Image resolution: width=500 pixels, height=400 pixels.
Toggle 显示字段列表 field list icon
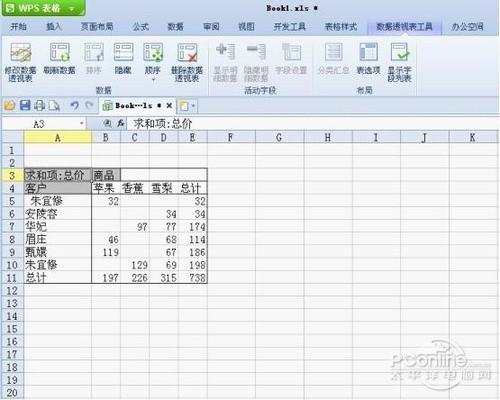coord(399,52)
